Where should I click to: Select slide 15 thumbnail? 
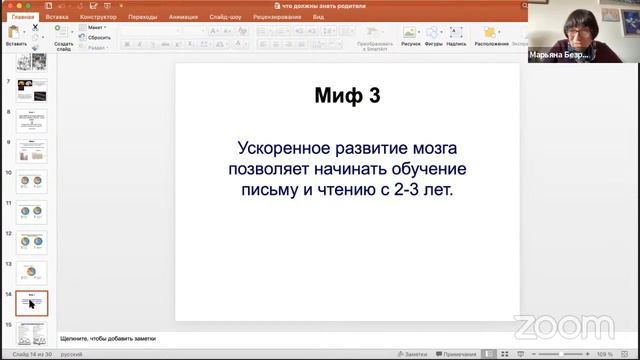click(32, 333)
